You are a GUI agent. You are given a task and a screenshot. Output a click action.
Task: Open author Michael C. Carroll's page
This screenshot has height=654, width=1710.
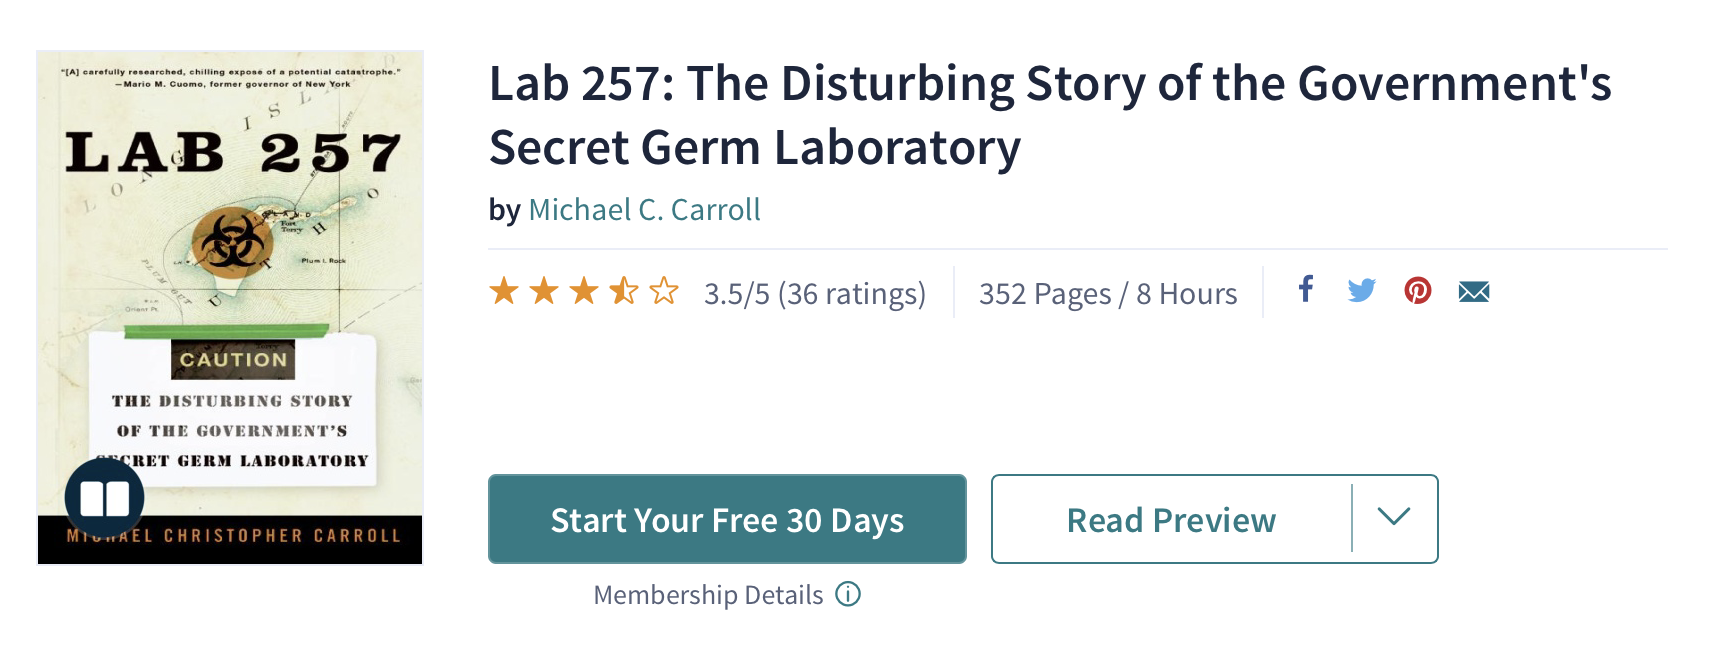point(644,210)
